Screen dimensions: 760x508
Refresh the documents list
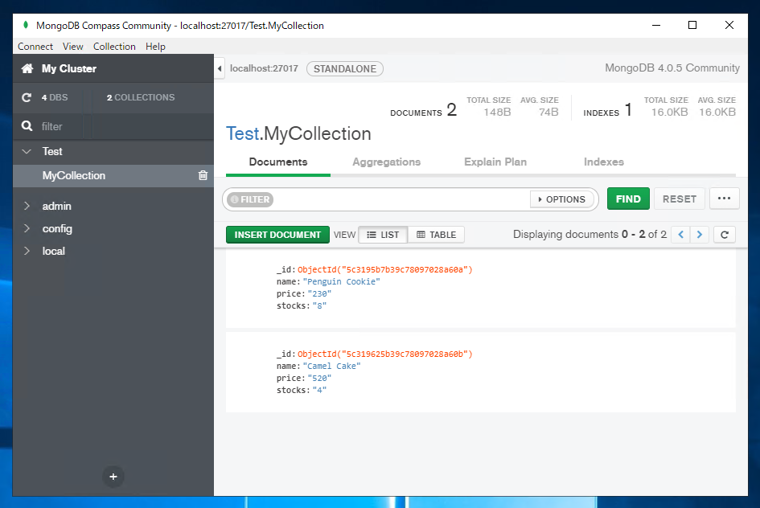click(724, 235)
